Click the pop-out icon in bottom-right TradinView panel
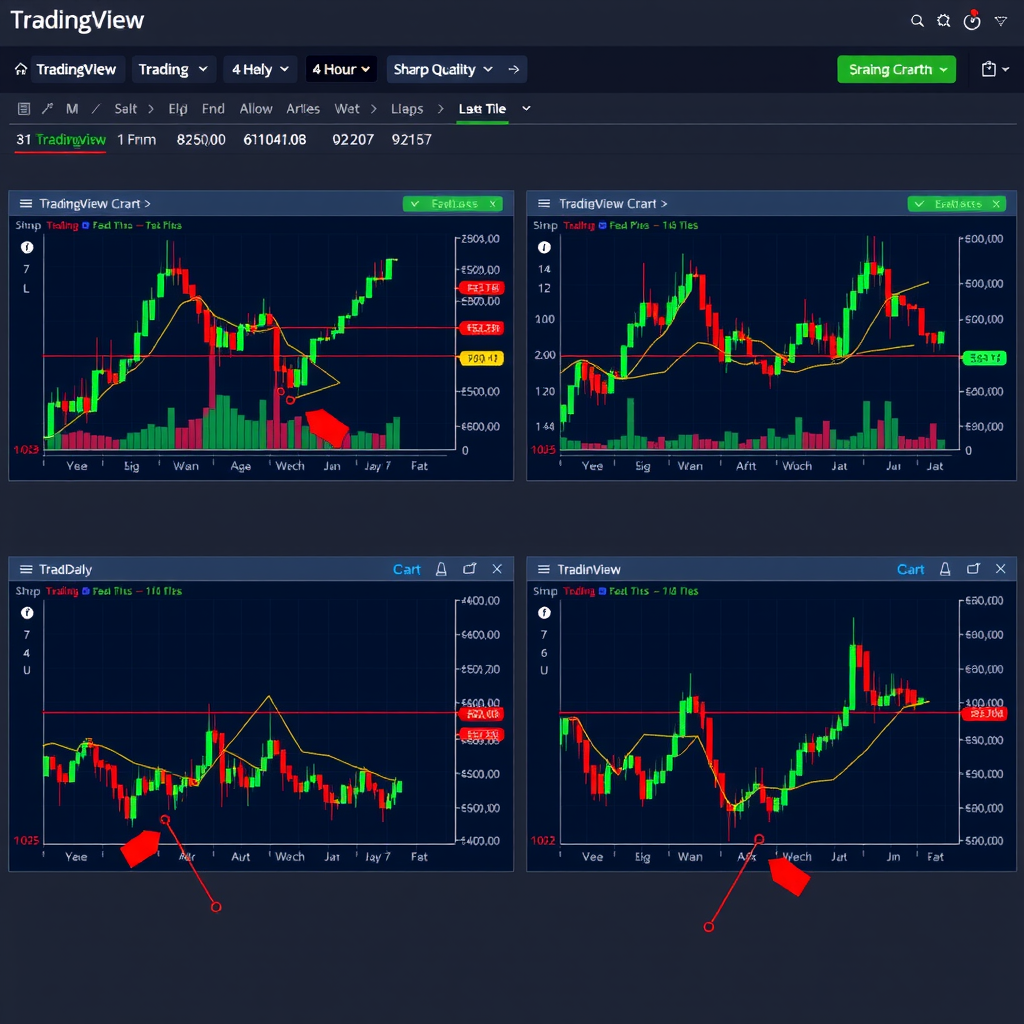The width and height of the screenshot is (1024, 1024). coord(973,569)
